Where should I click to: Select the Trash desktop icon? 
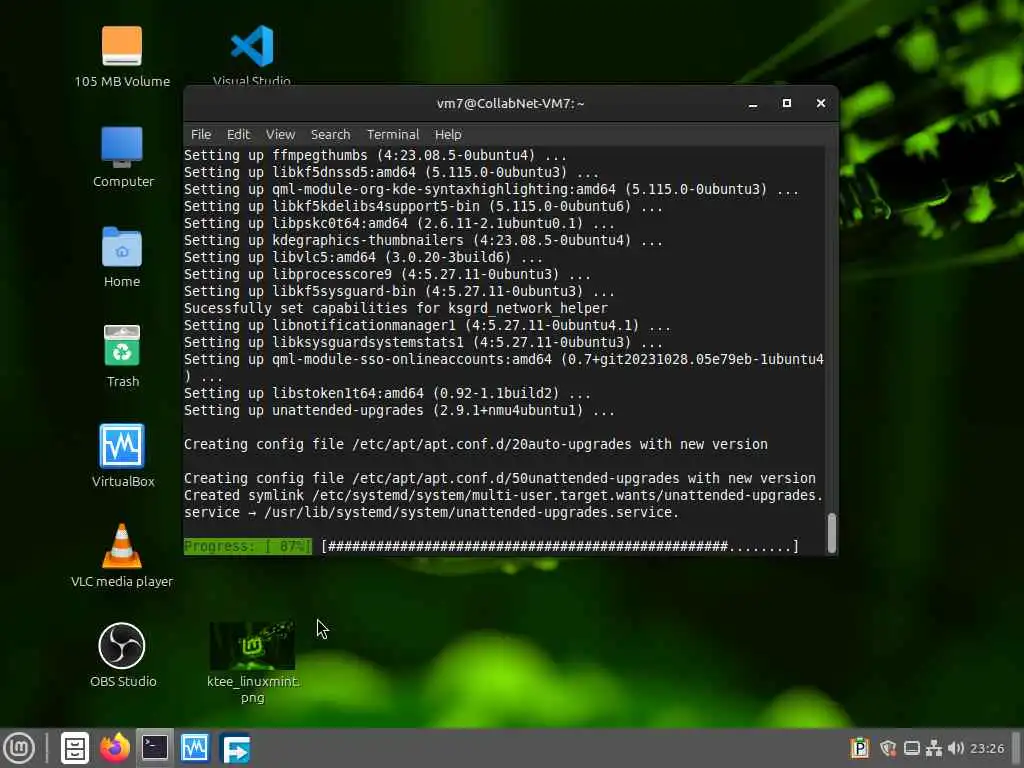tap(122, 357)
